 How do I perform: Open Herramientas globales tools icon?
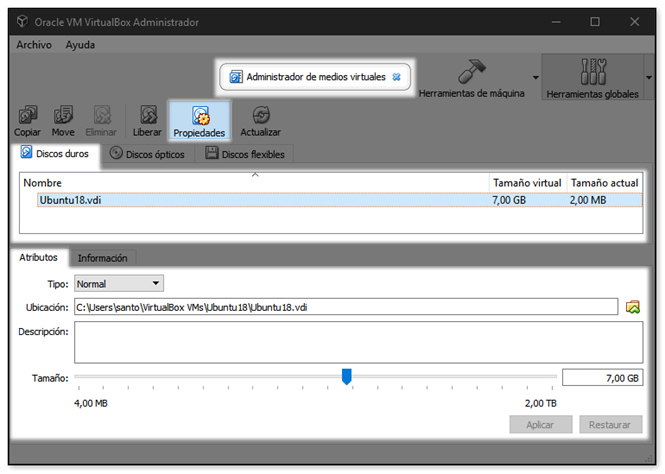(x=593, y=72)
